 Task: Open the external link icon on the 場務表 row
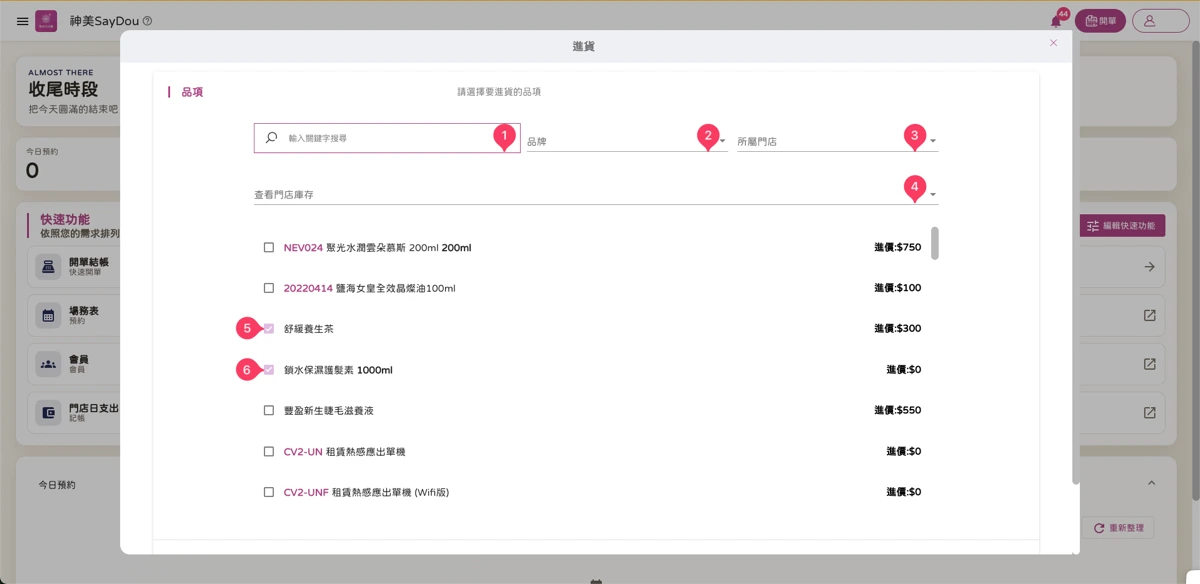click(x=1150, y=315)
